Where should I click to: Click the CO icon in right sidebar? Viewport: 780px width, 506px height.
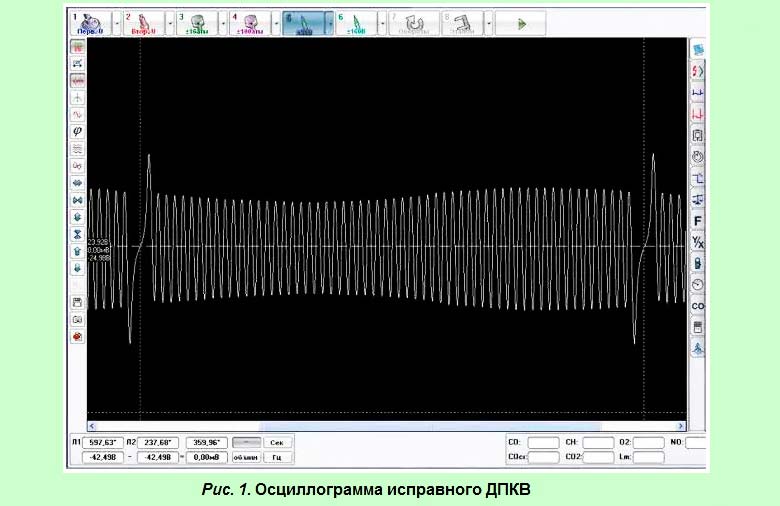(x=697, y=305)
